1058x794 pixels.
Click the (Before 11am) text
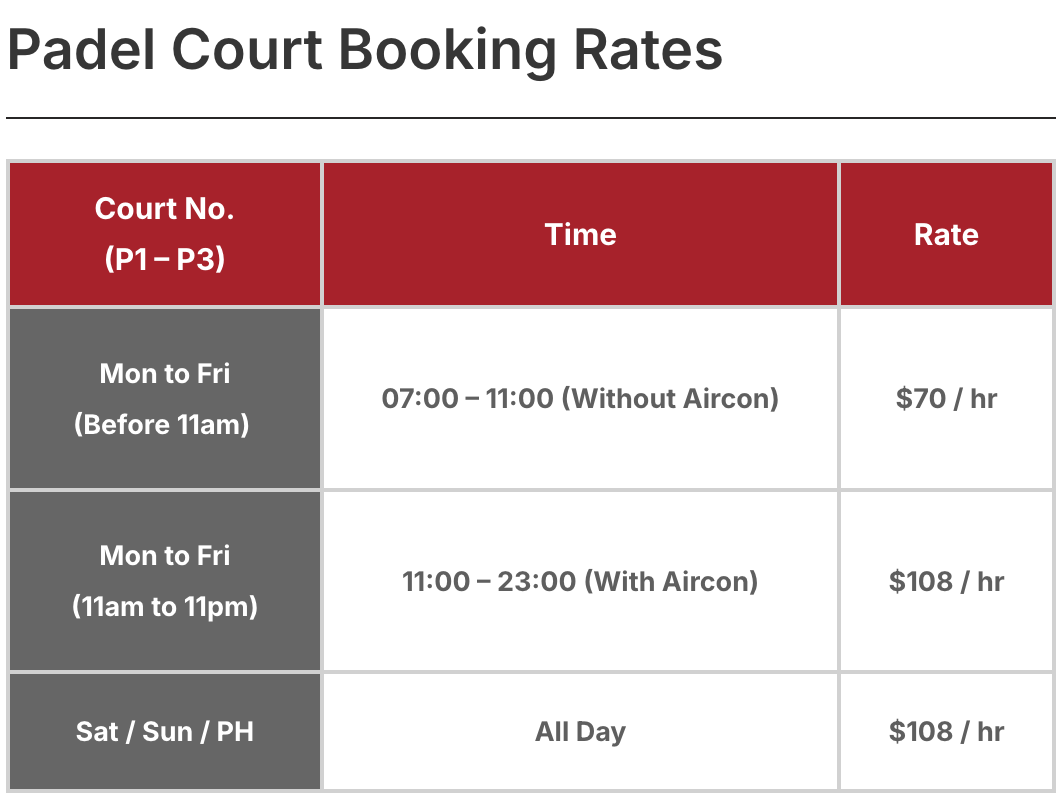[x=162, y=424]
